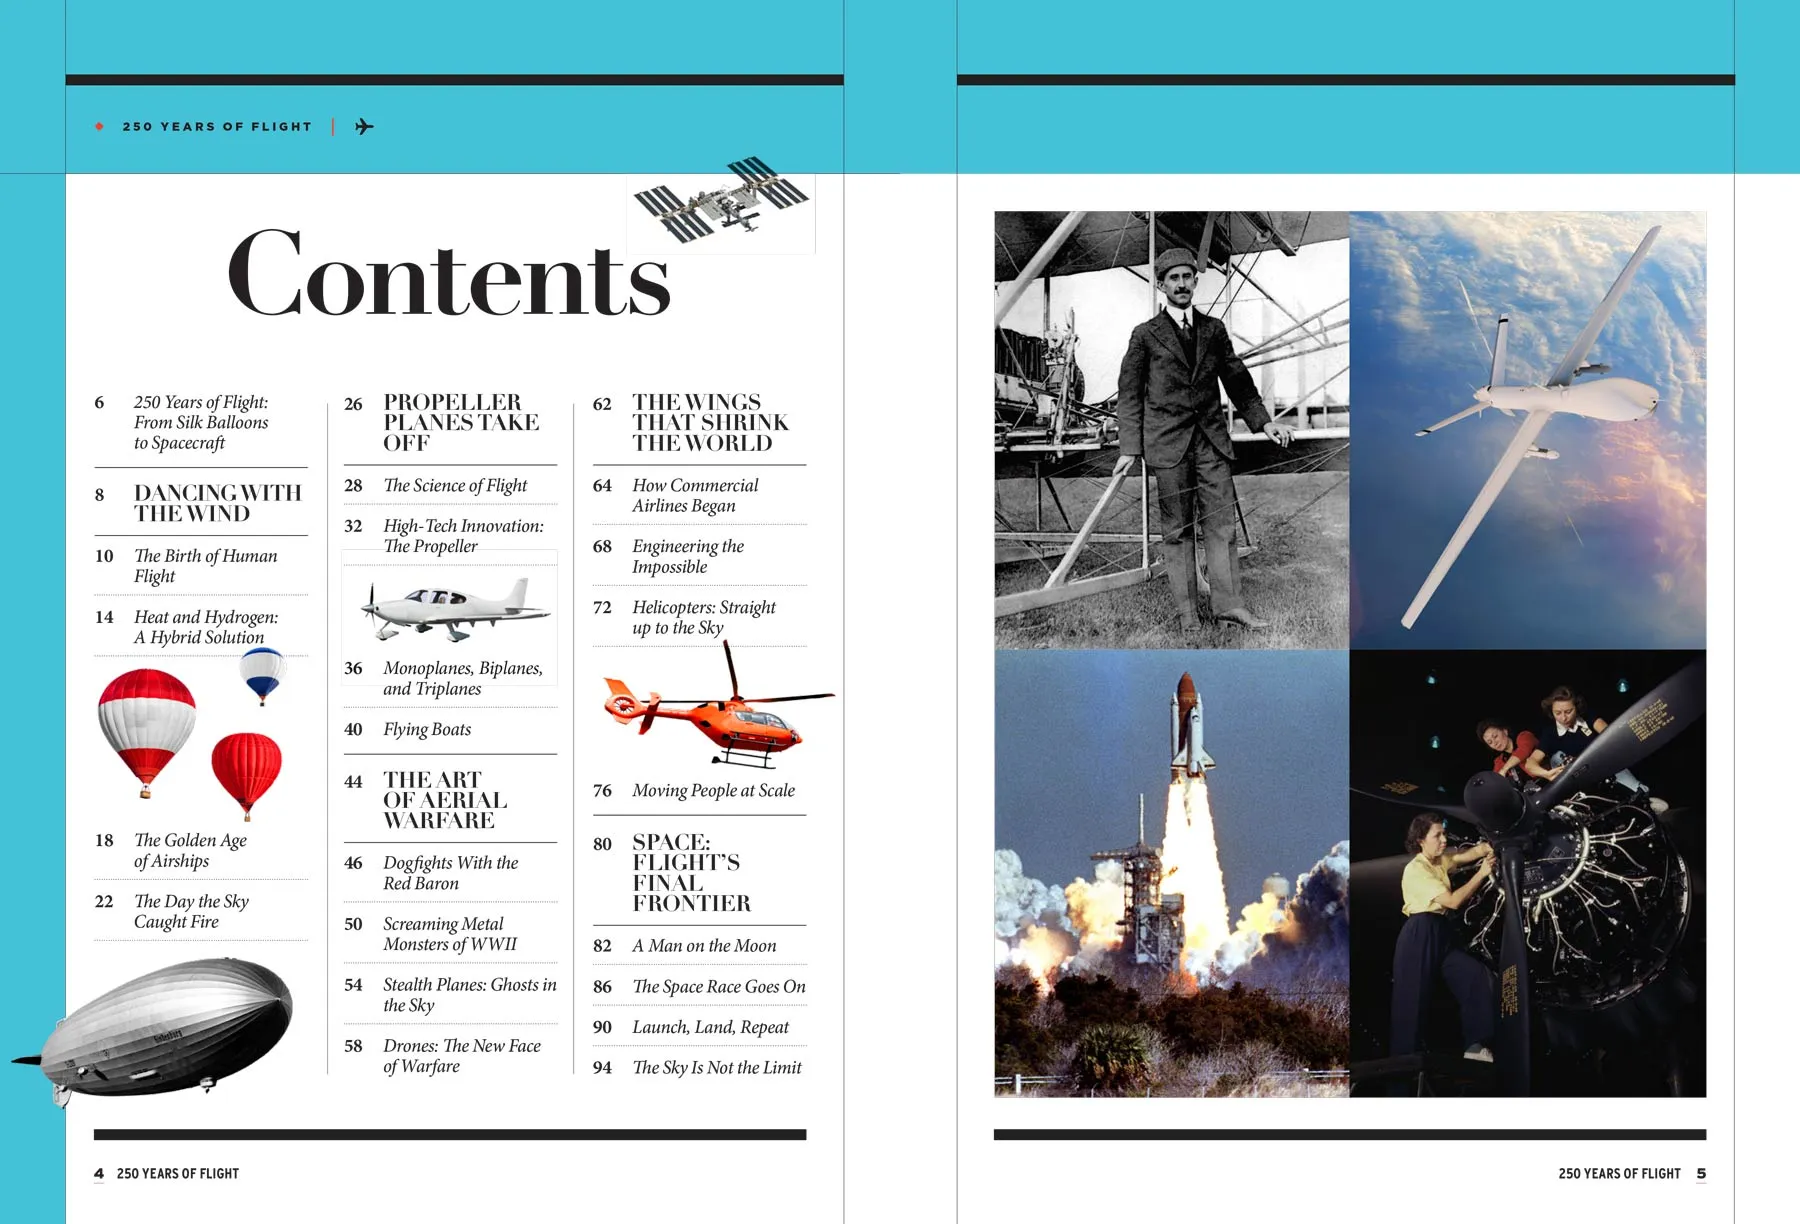Viewport: 1800px width, 1224px height.
Task: Open 'The Sky Is Not the Limit'
Action: [717, 1067]
